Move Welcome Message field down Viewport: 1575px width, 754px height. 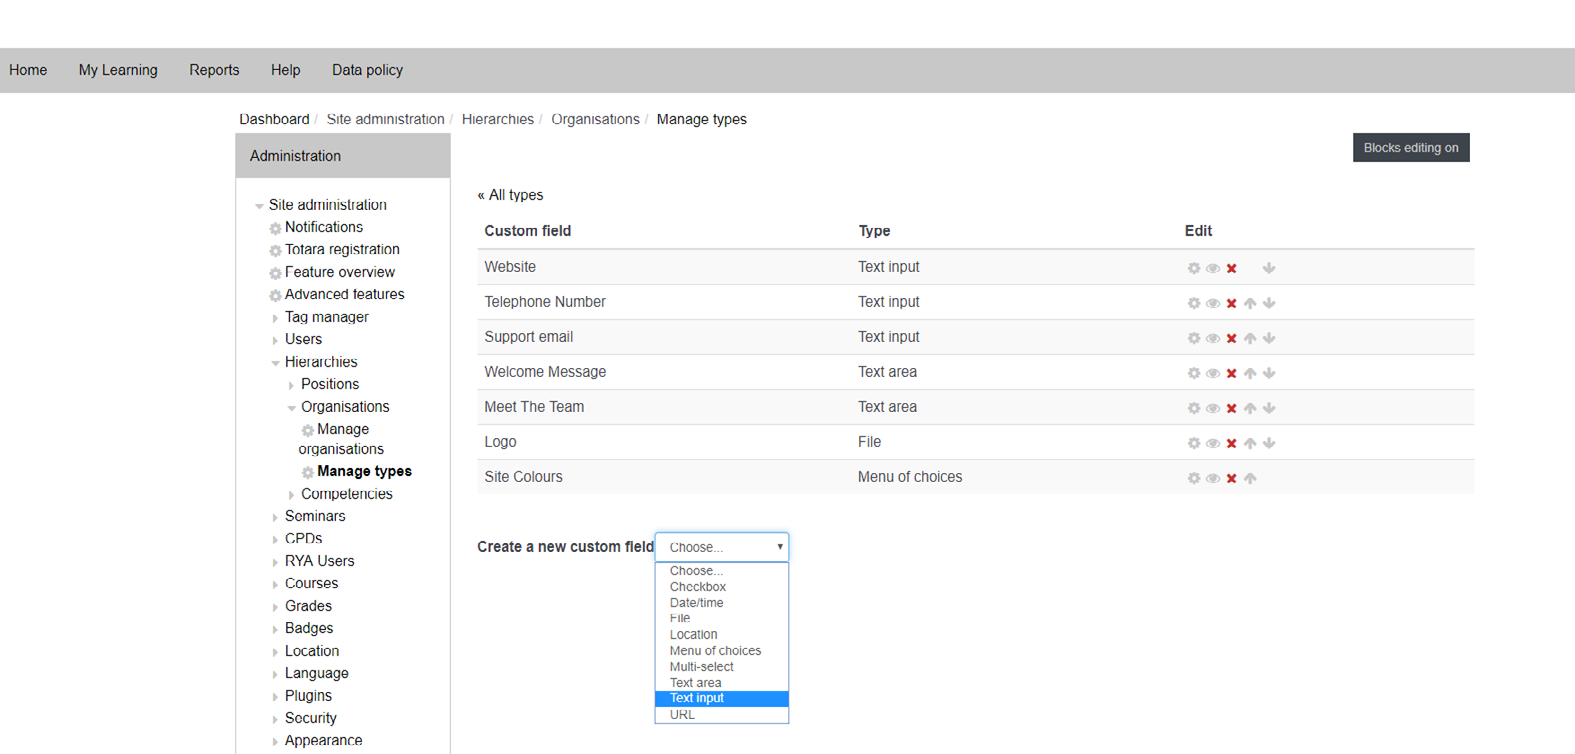(1269, 373)
